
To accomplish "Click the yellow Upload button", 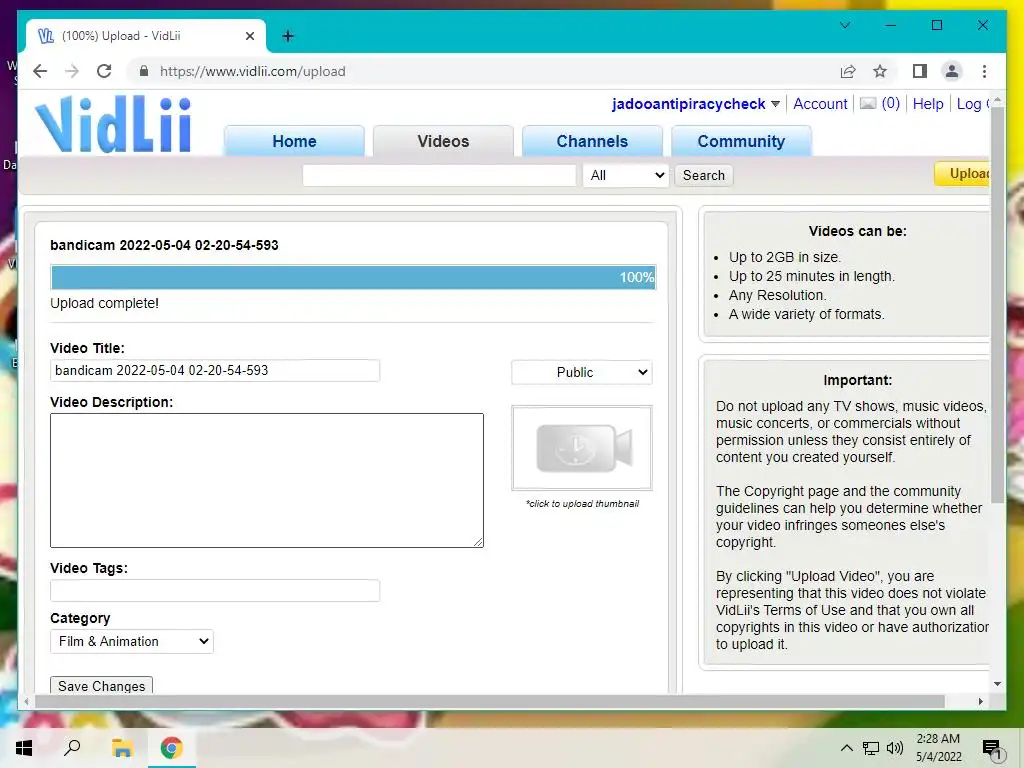I will tap(963, 174).
